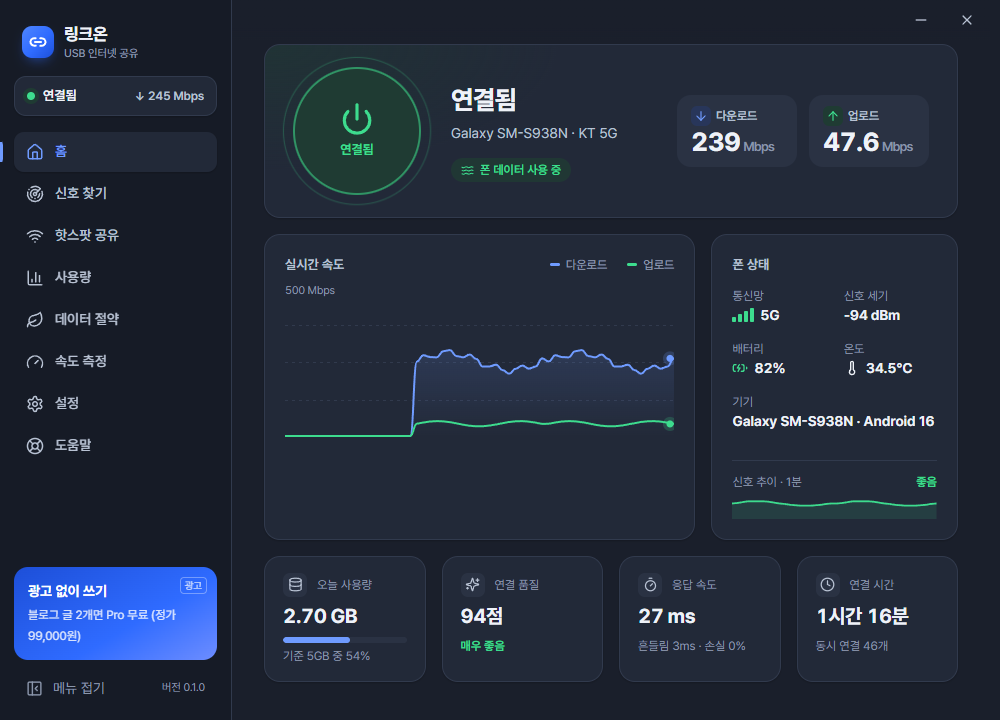The height and width of the screenshot is (720, 1000).
Task: Click the -94 dBm signal strength value
Action: click(x=872, y=315)
